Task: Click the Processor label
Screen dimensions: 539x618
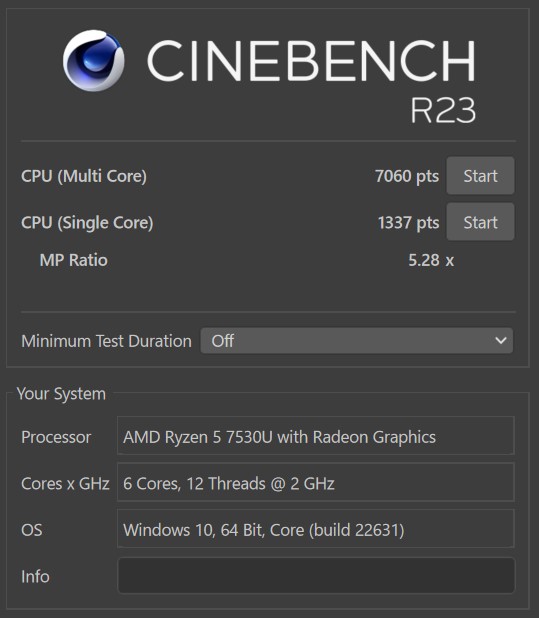Action: (56, 437)
